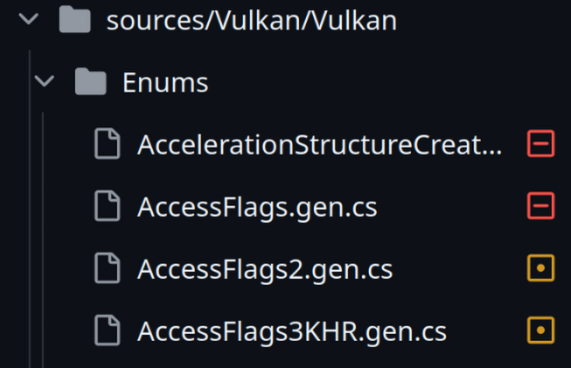Click file icon beside AccelerationStructureCreat… entry
This screenshot has height=368, width=571.
pyautogui.click(x=107, y=143)
